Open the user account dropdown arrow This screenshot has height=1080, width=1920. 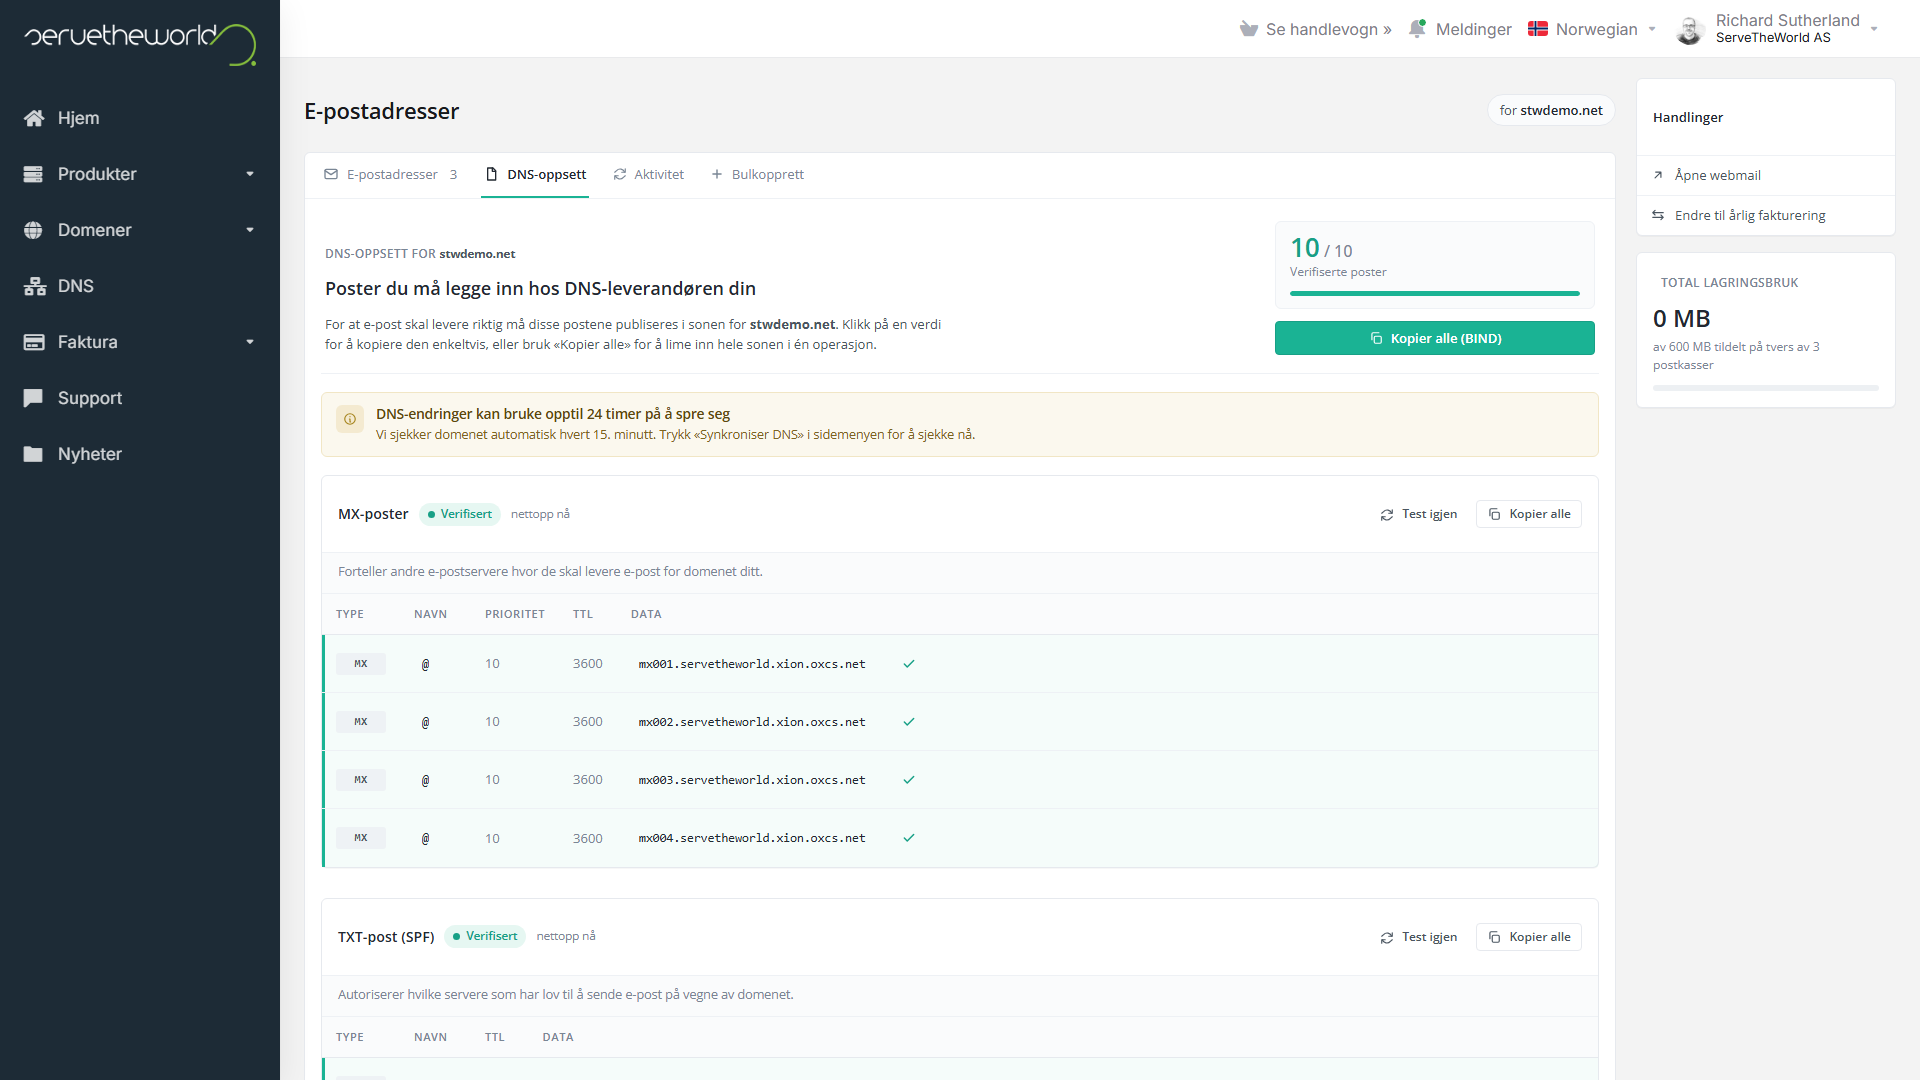[x=1874, y=29]
